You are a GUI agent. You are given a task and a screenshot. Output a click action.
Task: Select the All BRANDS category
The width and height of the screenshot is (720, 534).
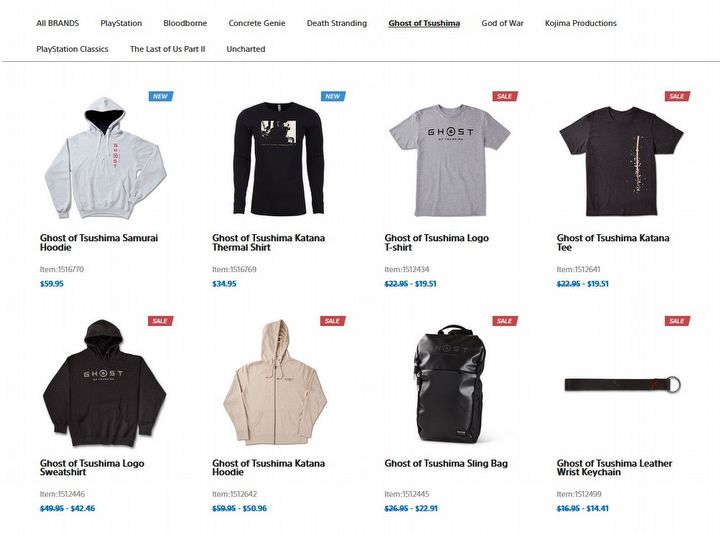pyautogui.click(x=57, y=23)
